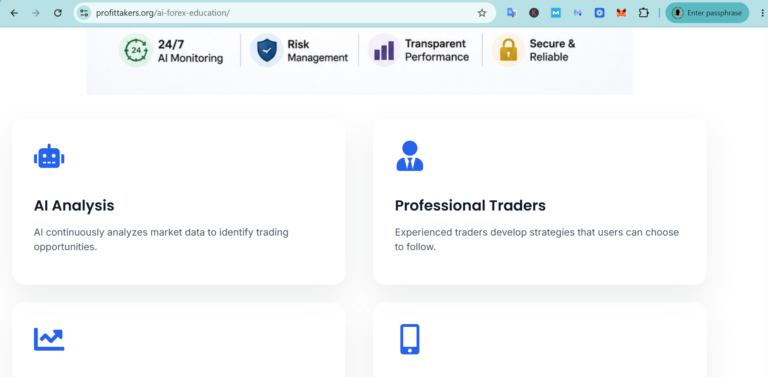This screenshot has width=768, height=377.
Task: Click the browser forward arrow
Action: point(36,13)
